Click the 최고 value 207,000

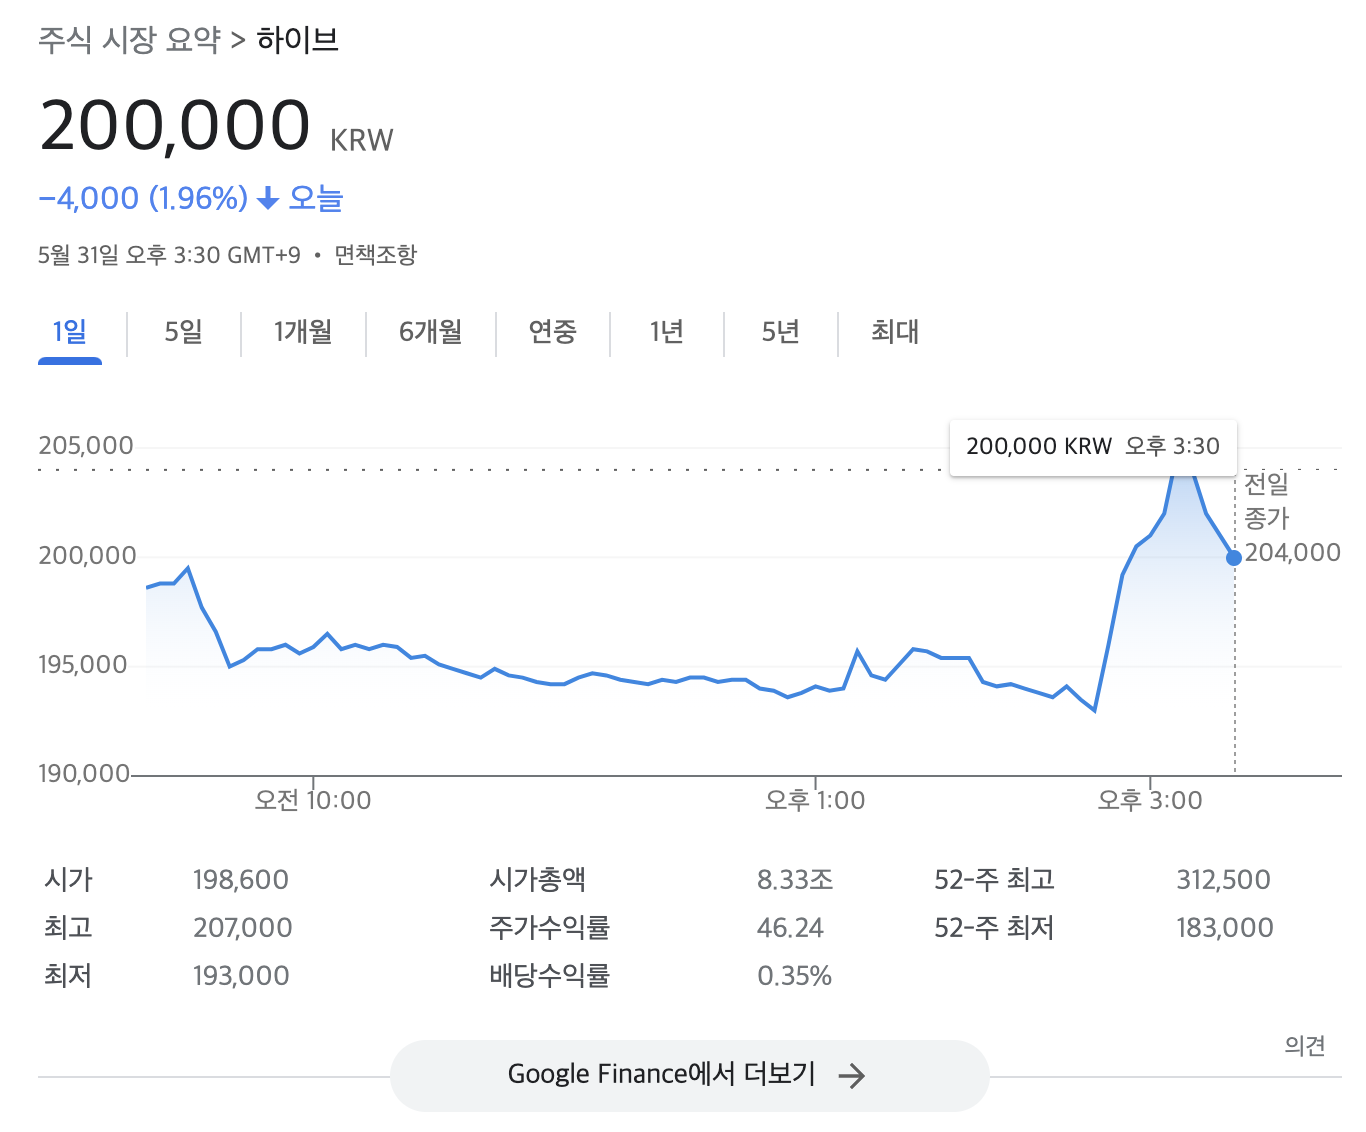tap(243, 928)
